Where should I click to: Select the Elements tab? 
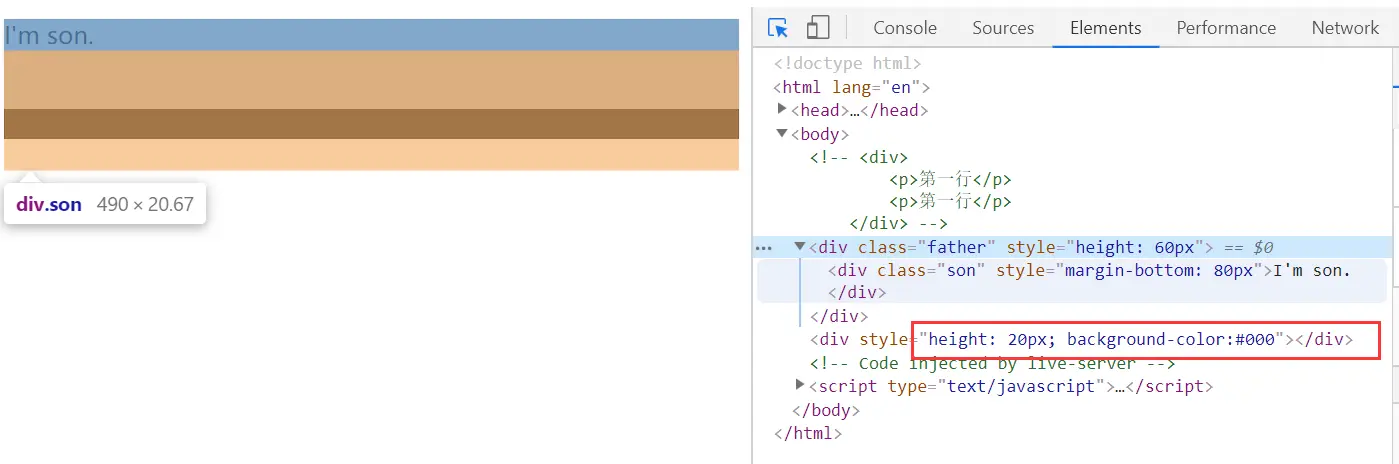(1106, 28)
